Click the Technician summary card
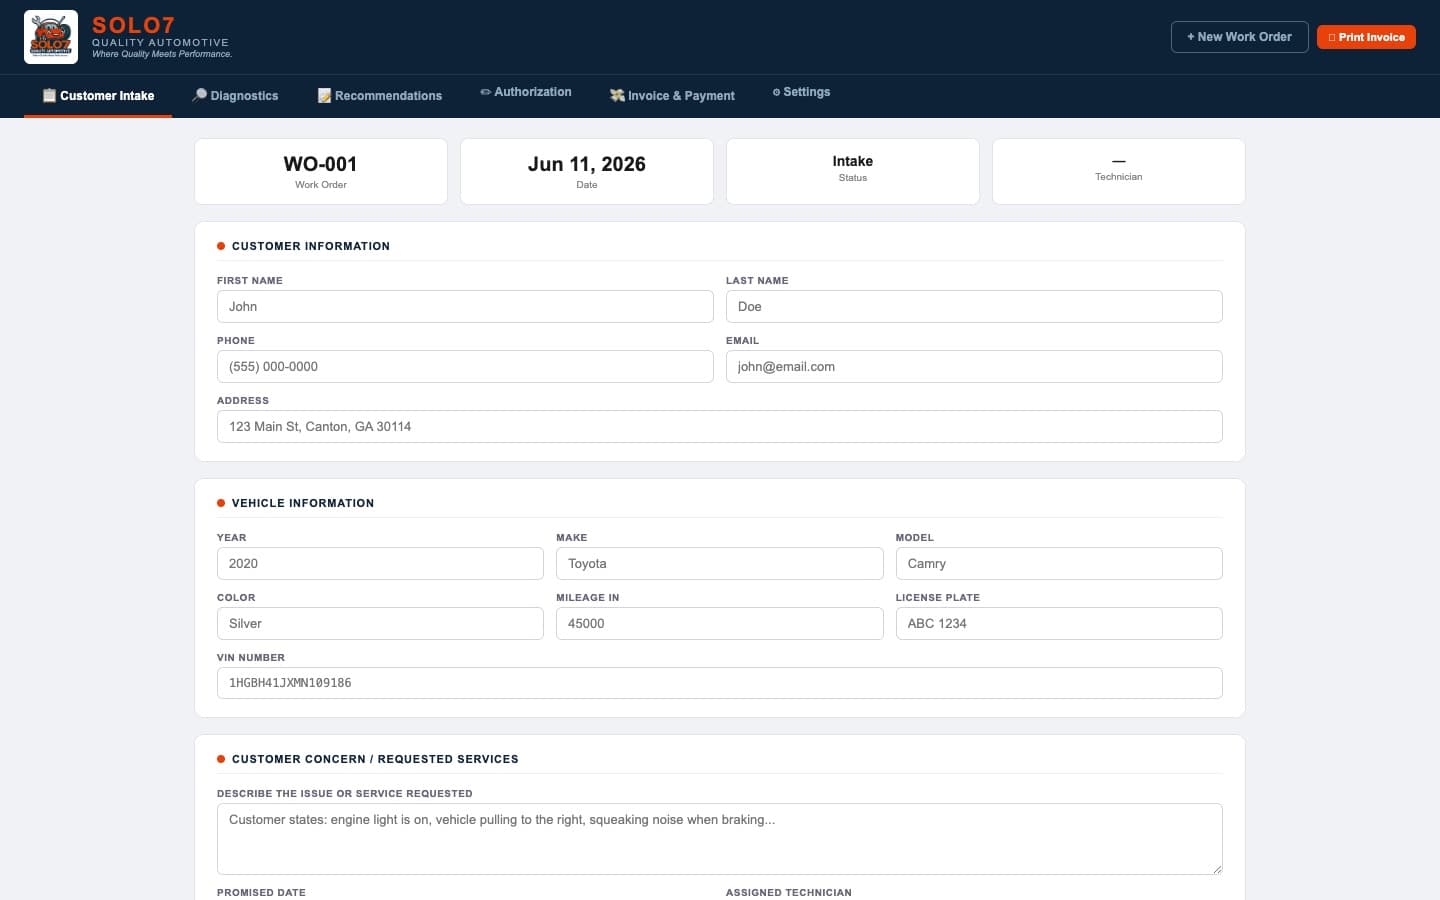 coord(1119,171)
